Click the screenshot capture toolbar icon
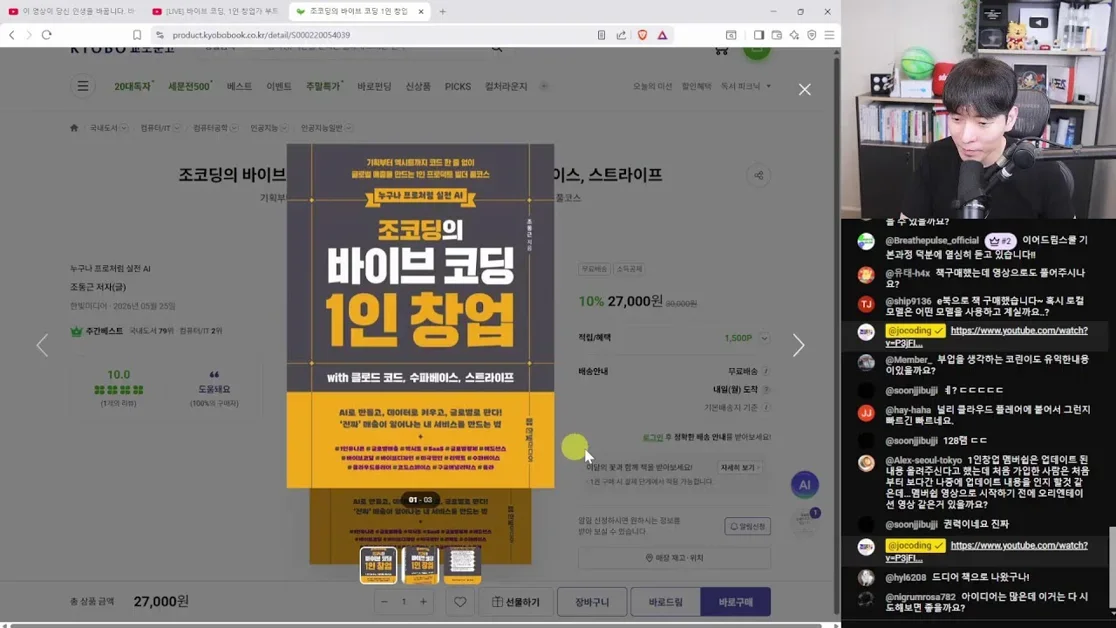Screen dimensions: 1116x628 (x=731, y=35)
